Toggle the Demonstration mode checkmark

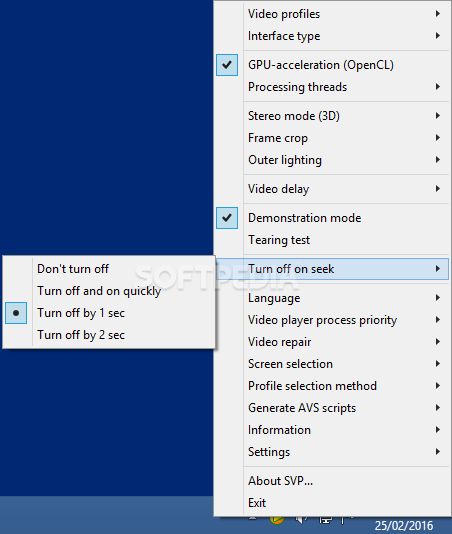(x=227, y=218)
